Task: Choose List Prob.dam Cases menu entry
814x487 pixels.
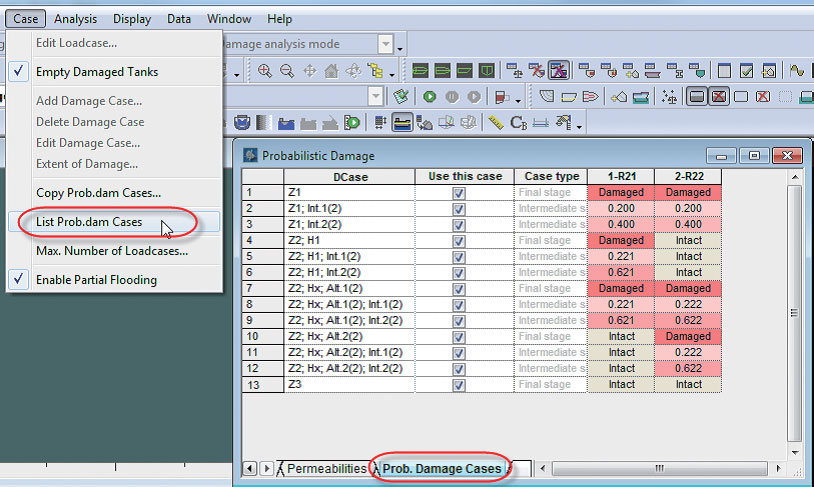Action: pos(114,222)
